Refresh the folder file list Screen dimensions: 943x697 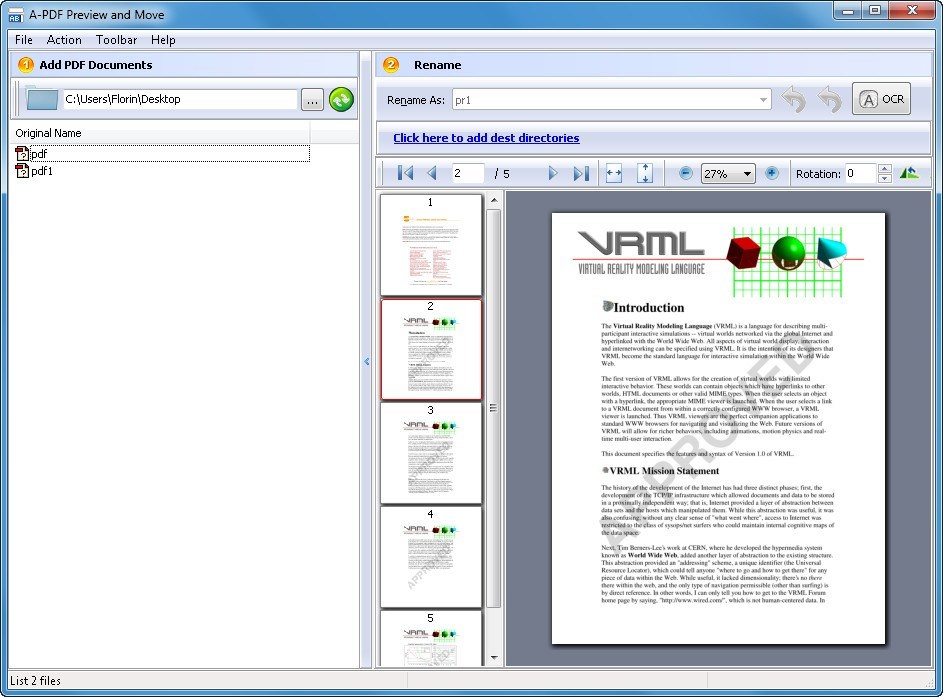coord(341,98)
